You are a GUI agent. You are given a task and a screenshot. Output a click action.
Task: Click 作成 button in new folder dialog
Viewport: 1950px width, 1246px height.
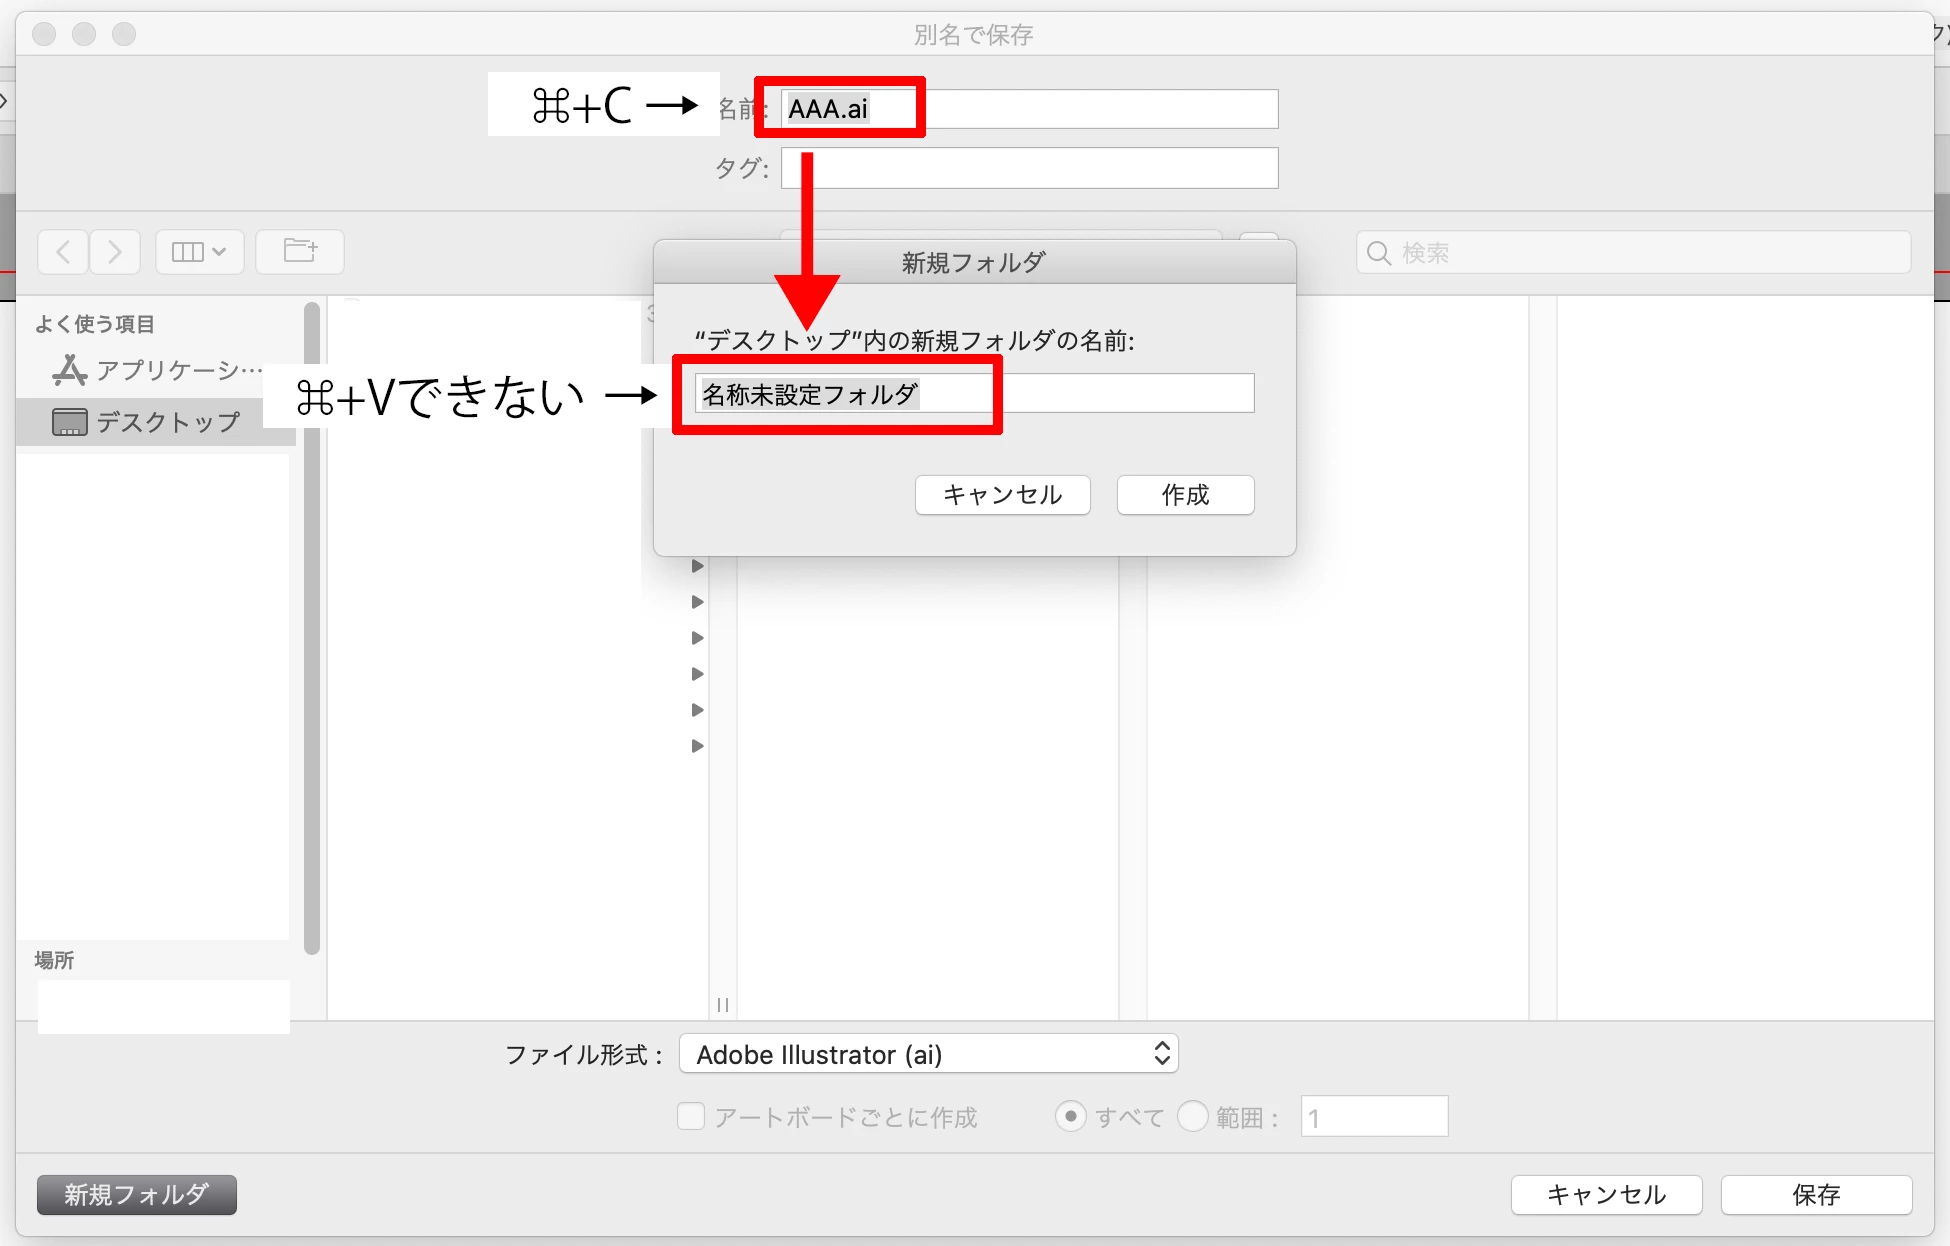coord(1185,495)
